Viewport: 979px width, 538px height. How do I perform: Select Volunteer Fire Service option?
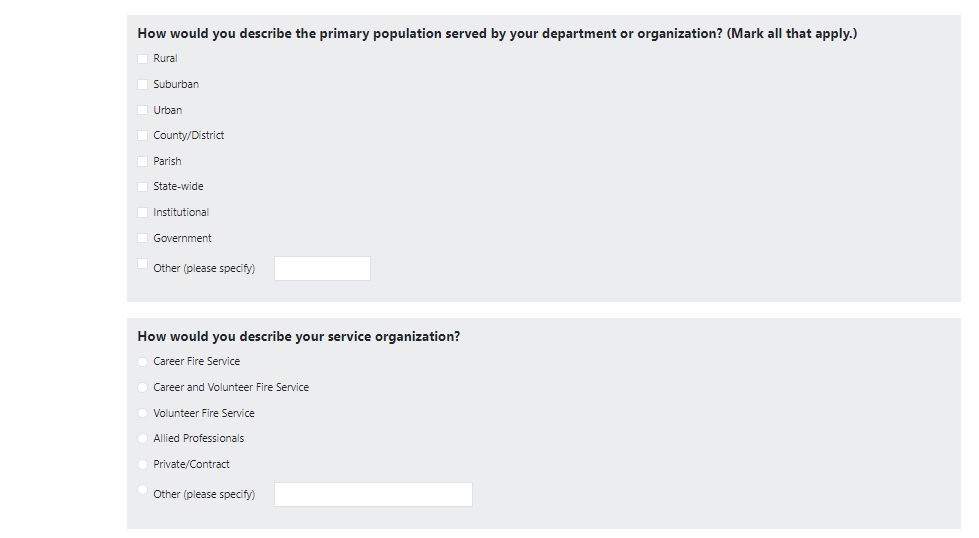point(142,413)
